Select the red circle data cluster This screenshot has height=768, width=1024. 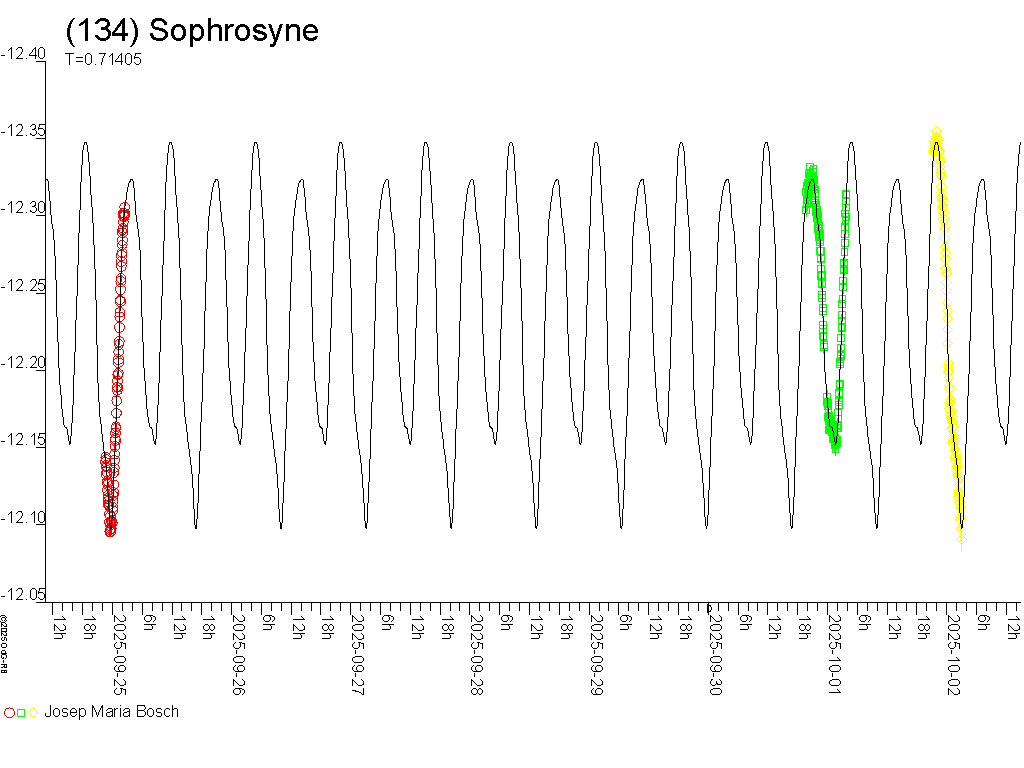116,370
